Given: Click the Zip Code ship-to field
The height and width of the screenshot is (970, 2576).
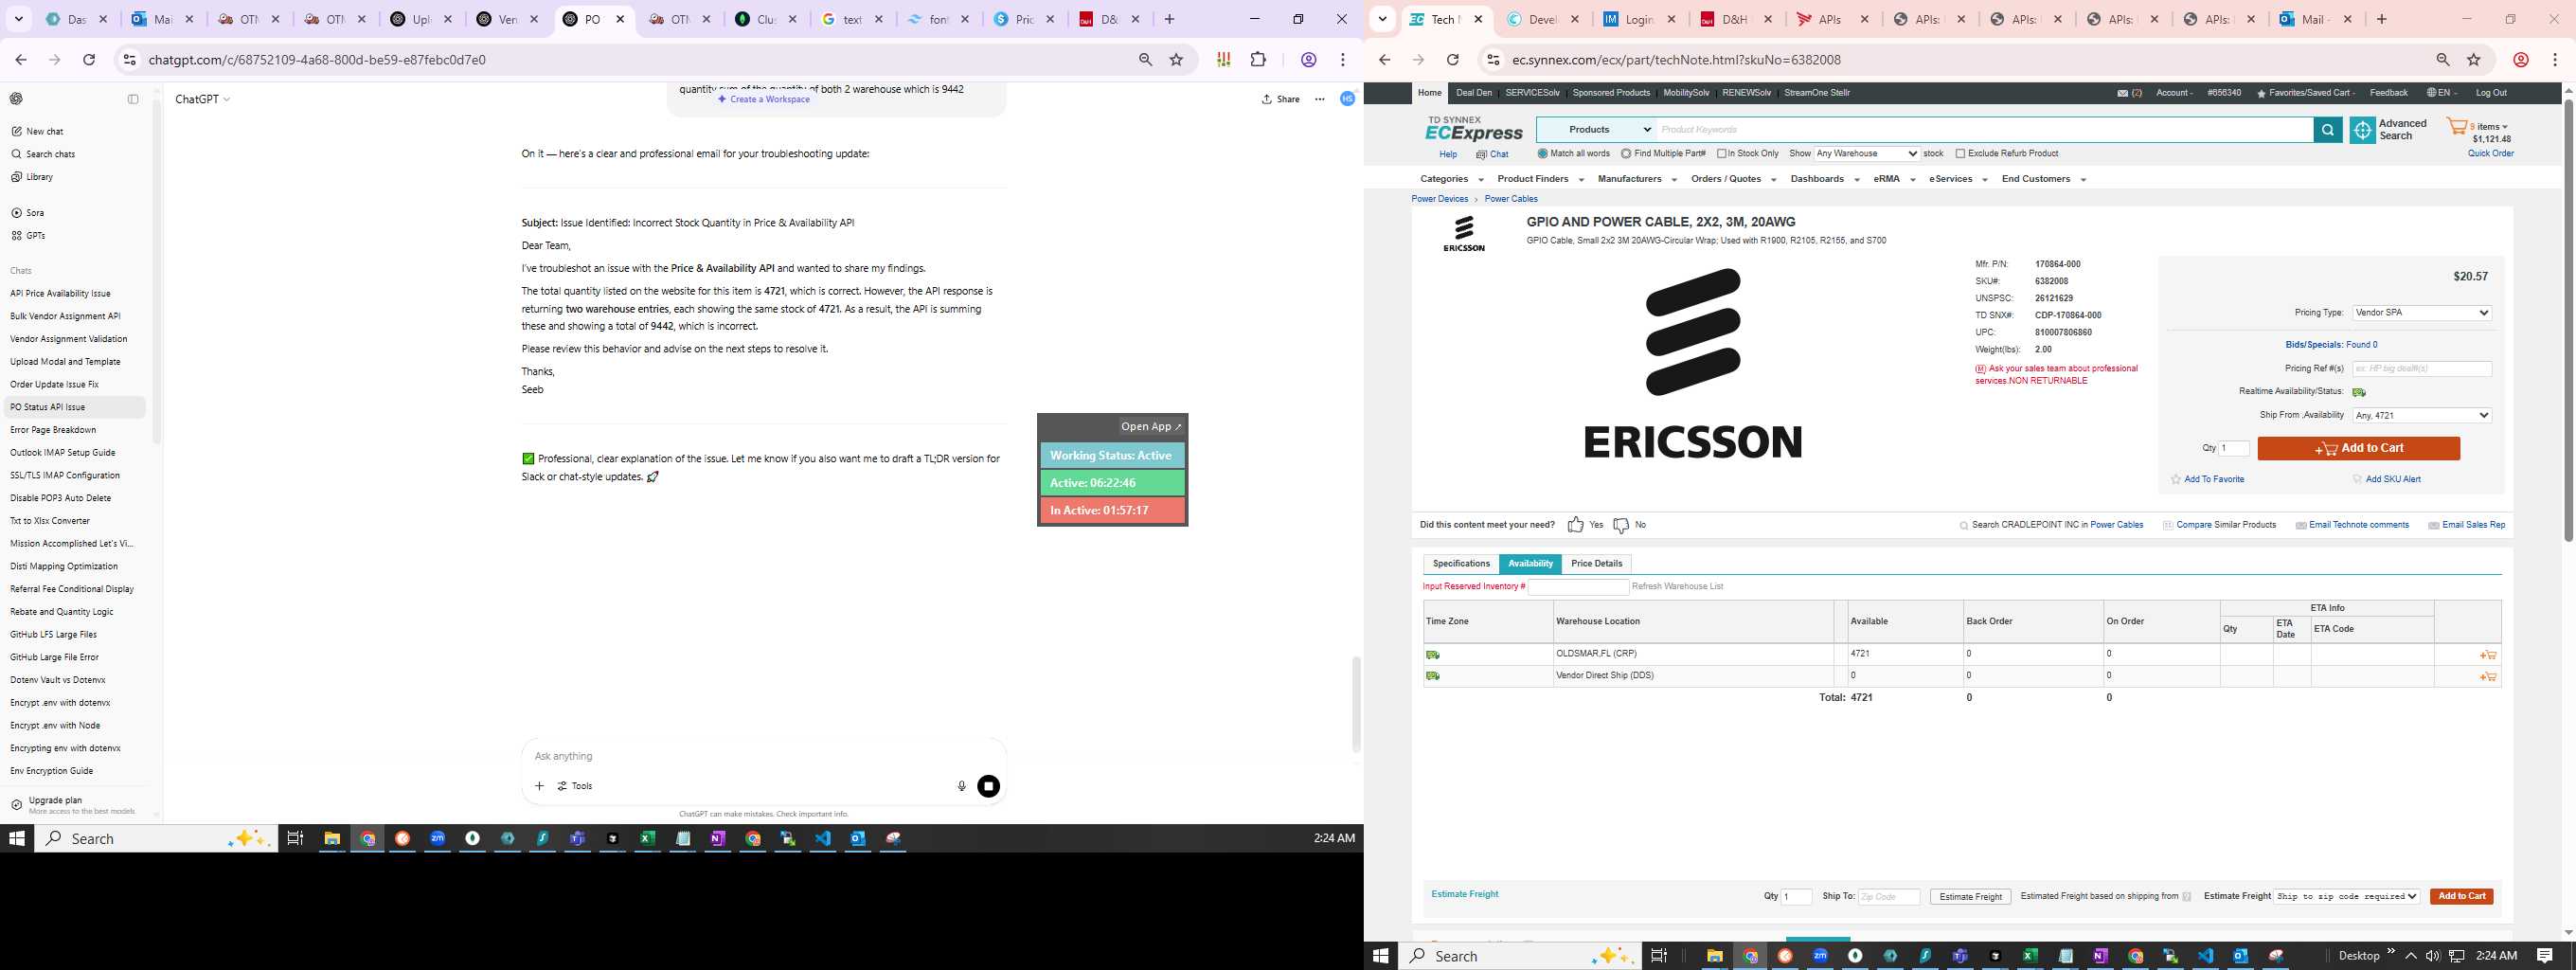Looking at the screenshot, I should tap(1889, 897).
